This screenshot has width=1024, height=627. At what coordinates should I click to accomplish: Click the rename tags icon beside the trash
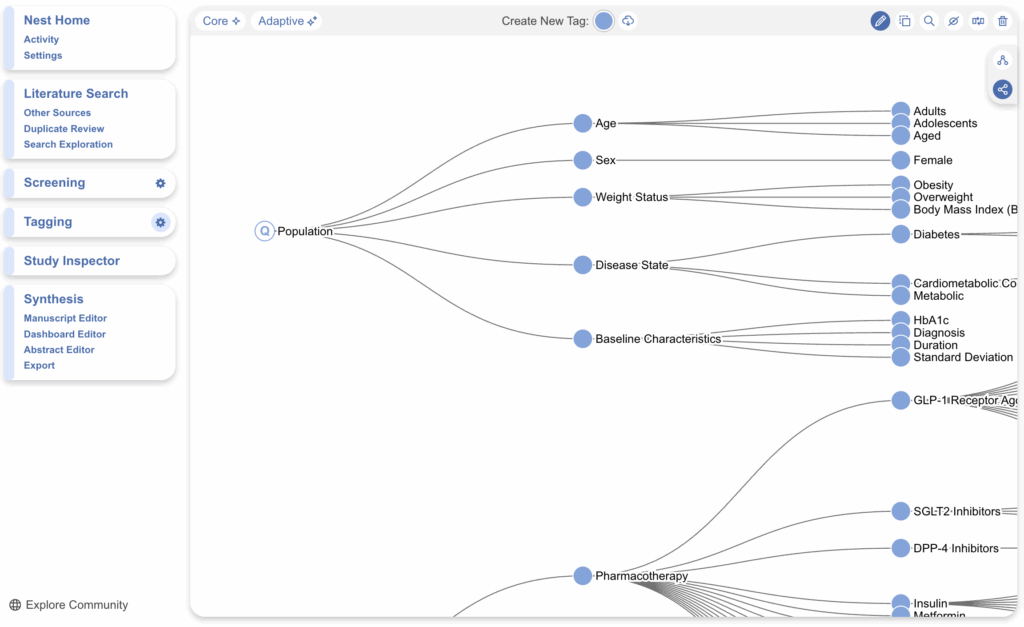click(x=978, y=21)
